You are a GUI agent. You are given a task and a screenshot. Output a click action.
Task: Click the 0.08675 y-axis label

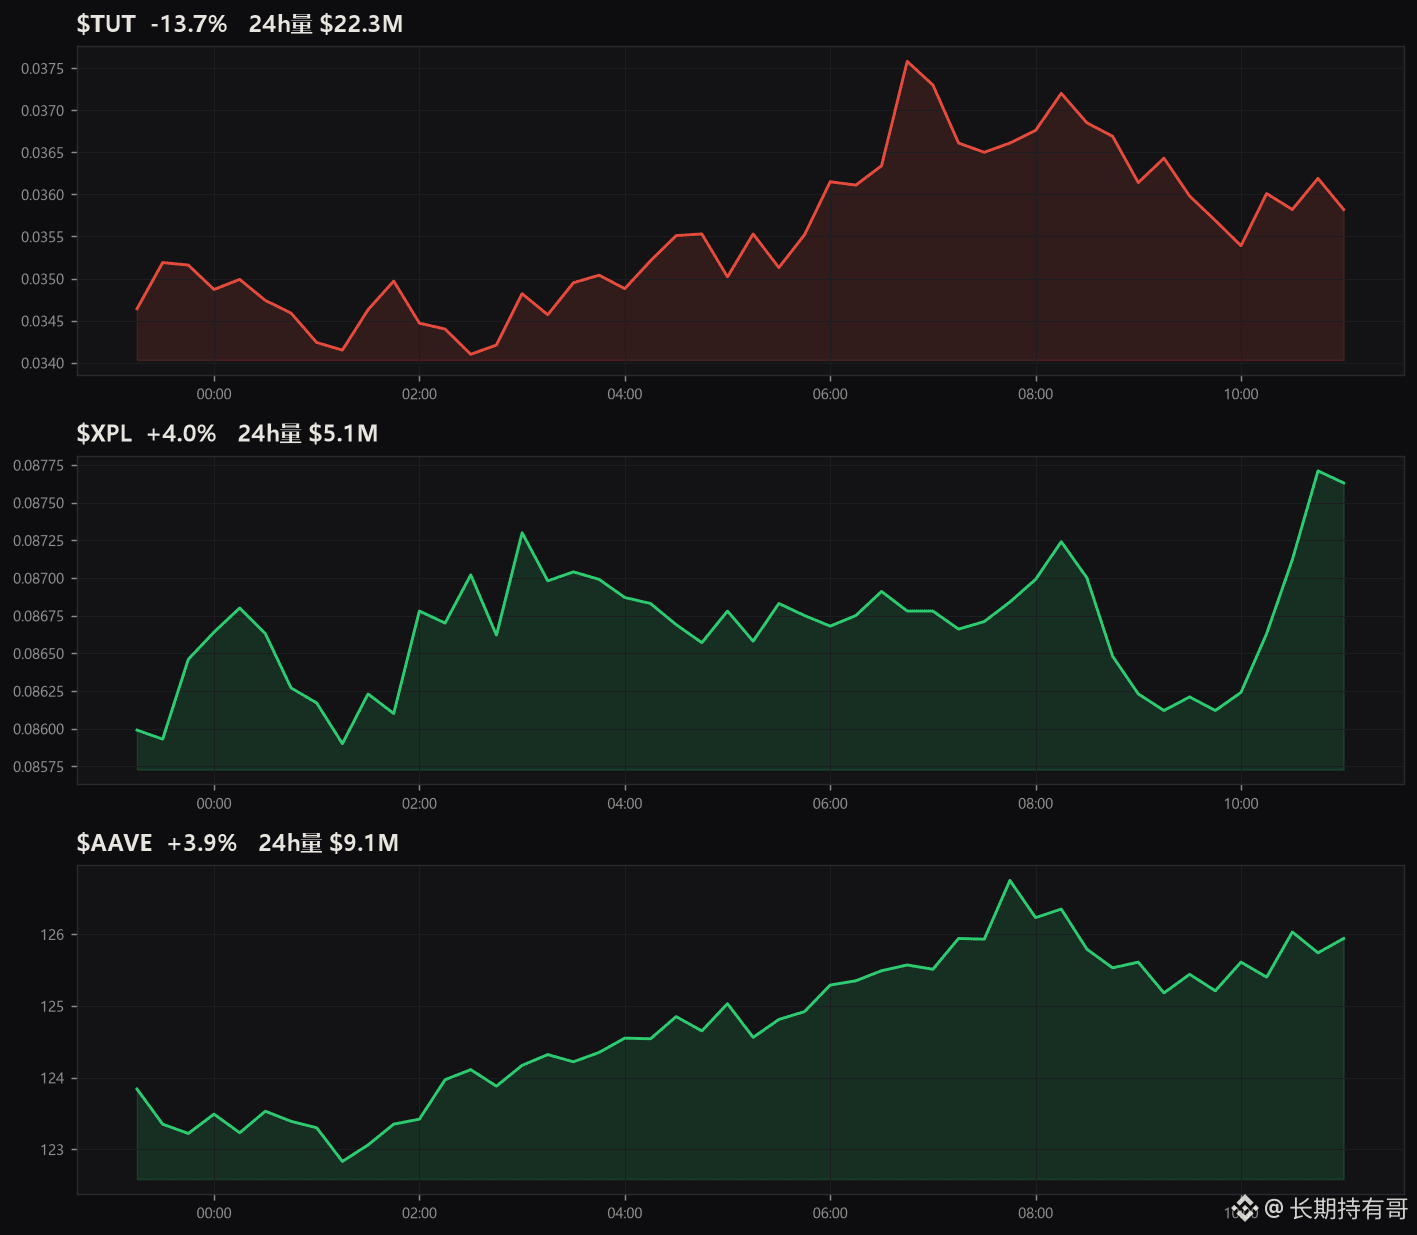click(x=38, y=616)
